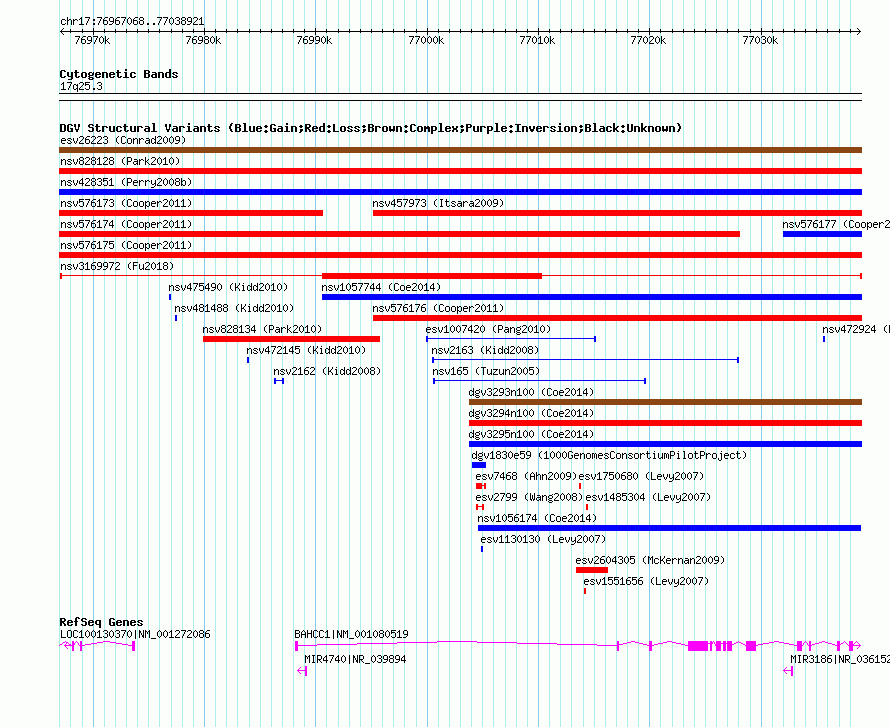Select the DGV Structural Variants track title
Screen dimensions: 890x727
coord(371,128)
